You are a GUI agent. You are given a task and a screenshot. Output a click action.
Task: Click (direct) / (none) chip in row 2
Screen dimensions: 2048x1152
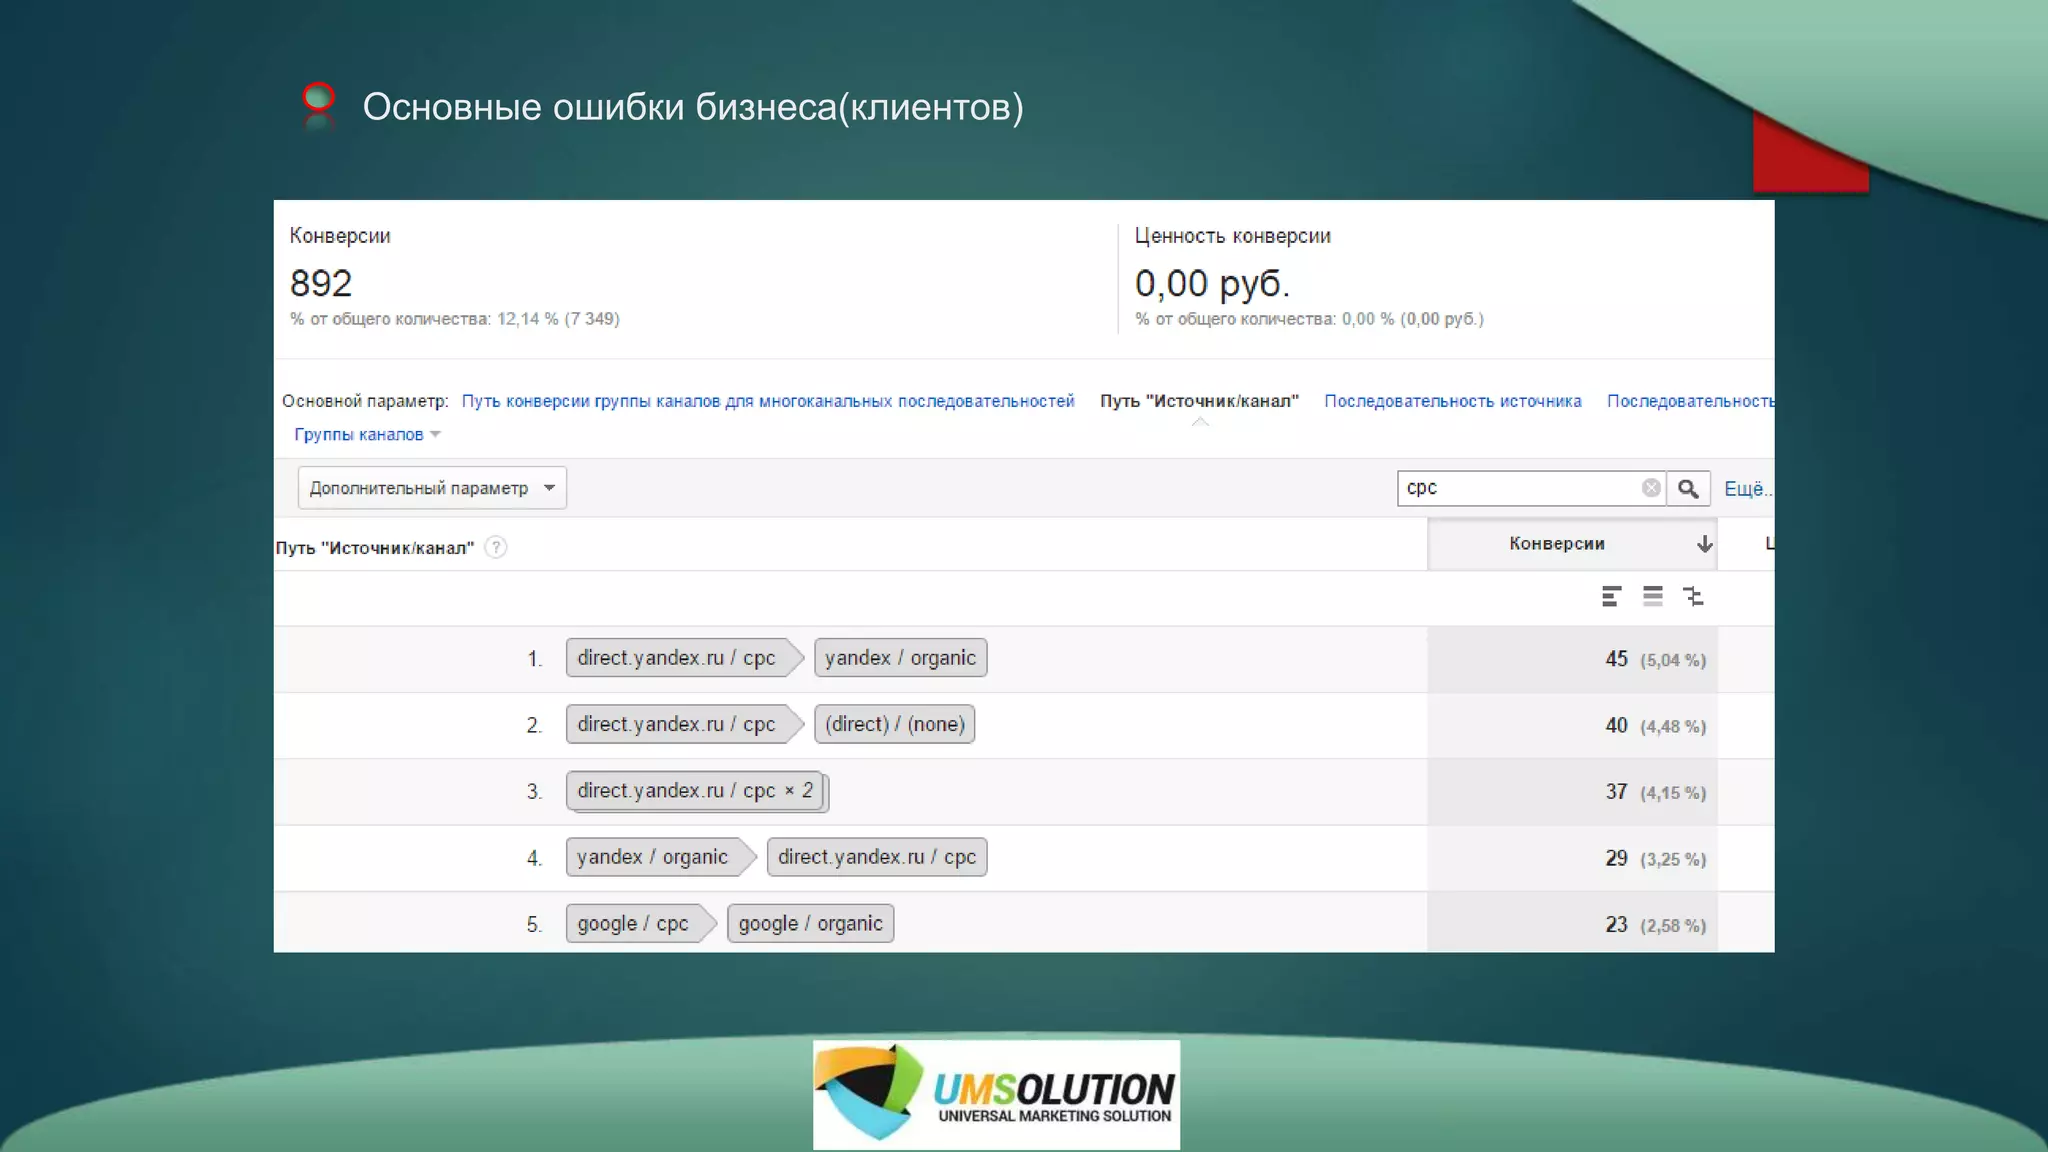(894, 724)
